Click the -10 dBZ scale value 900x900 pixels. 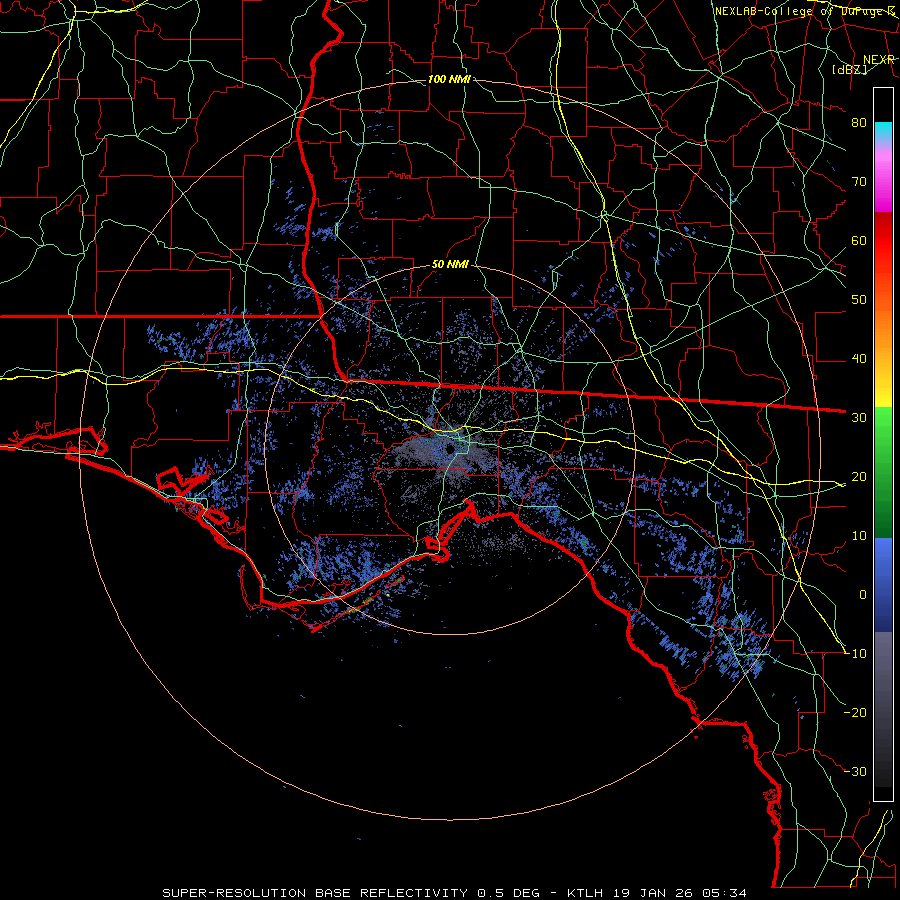855,654
